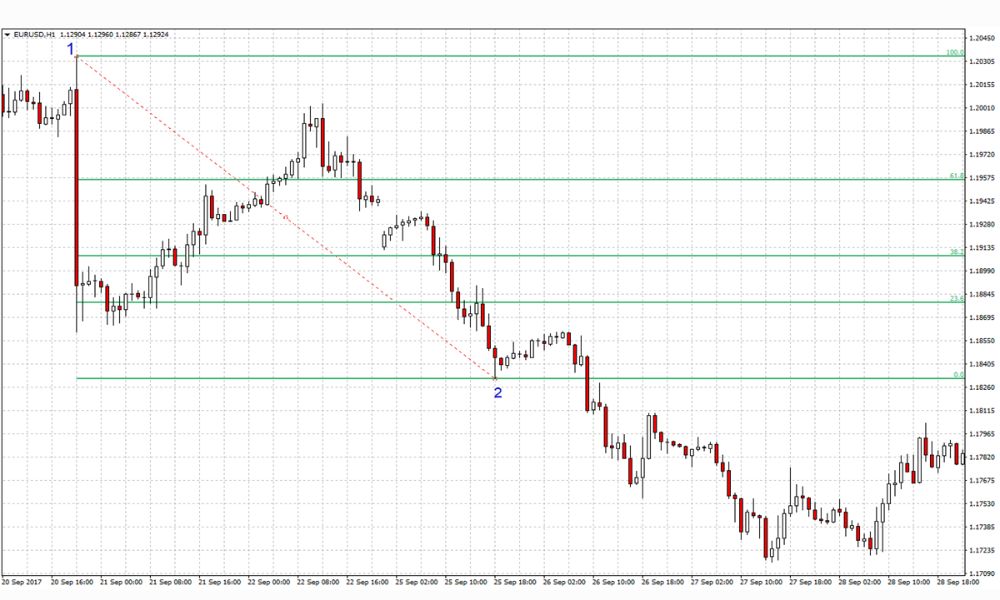Select Fibonacci anchor point labeled 2
Screen dimensions: 1000x600
point(497,392)
